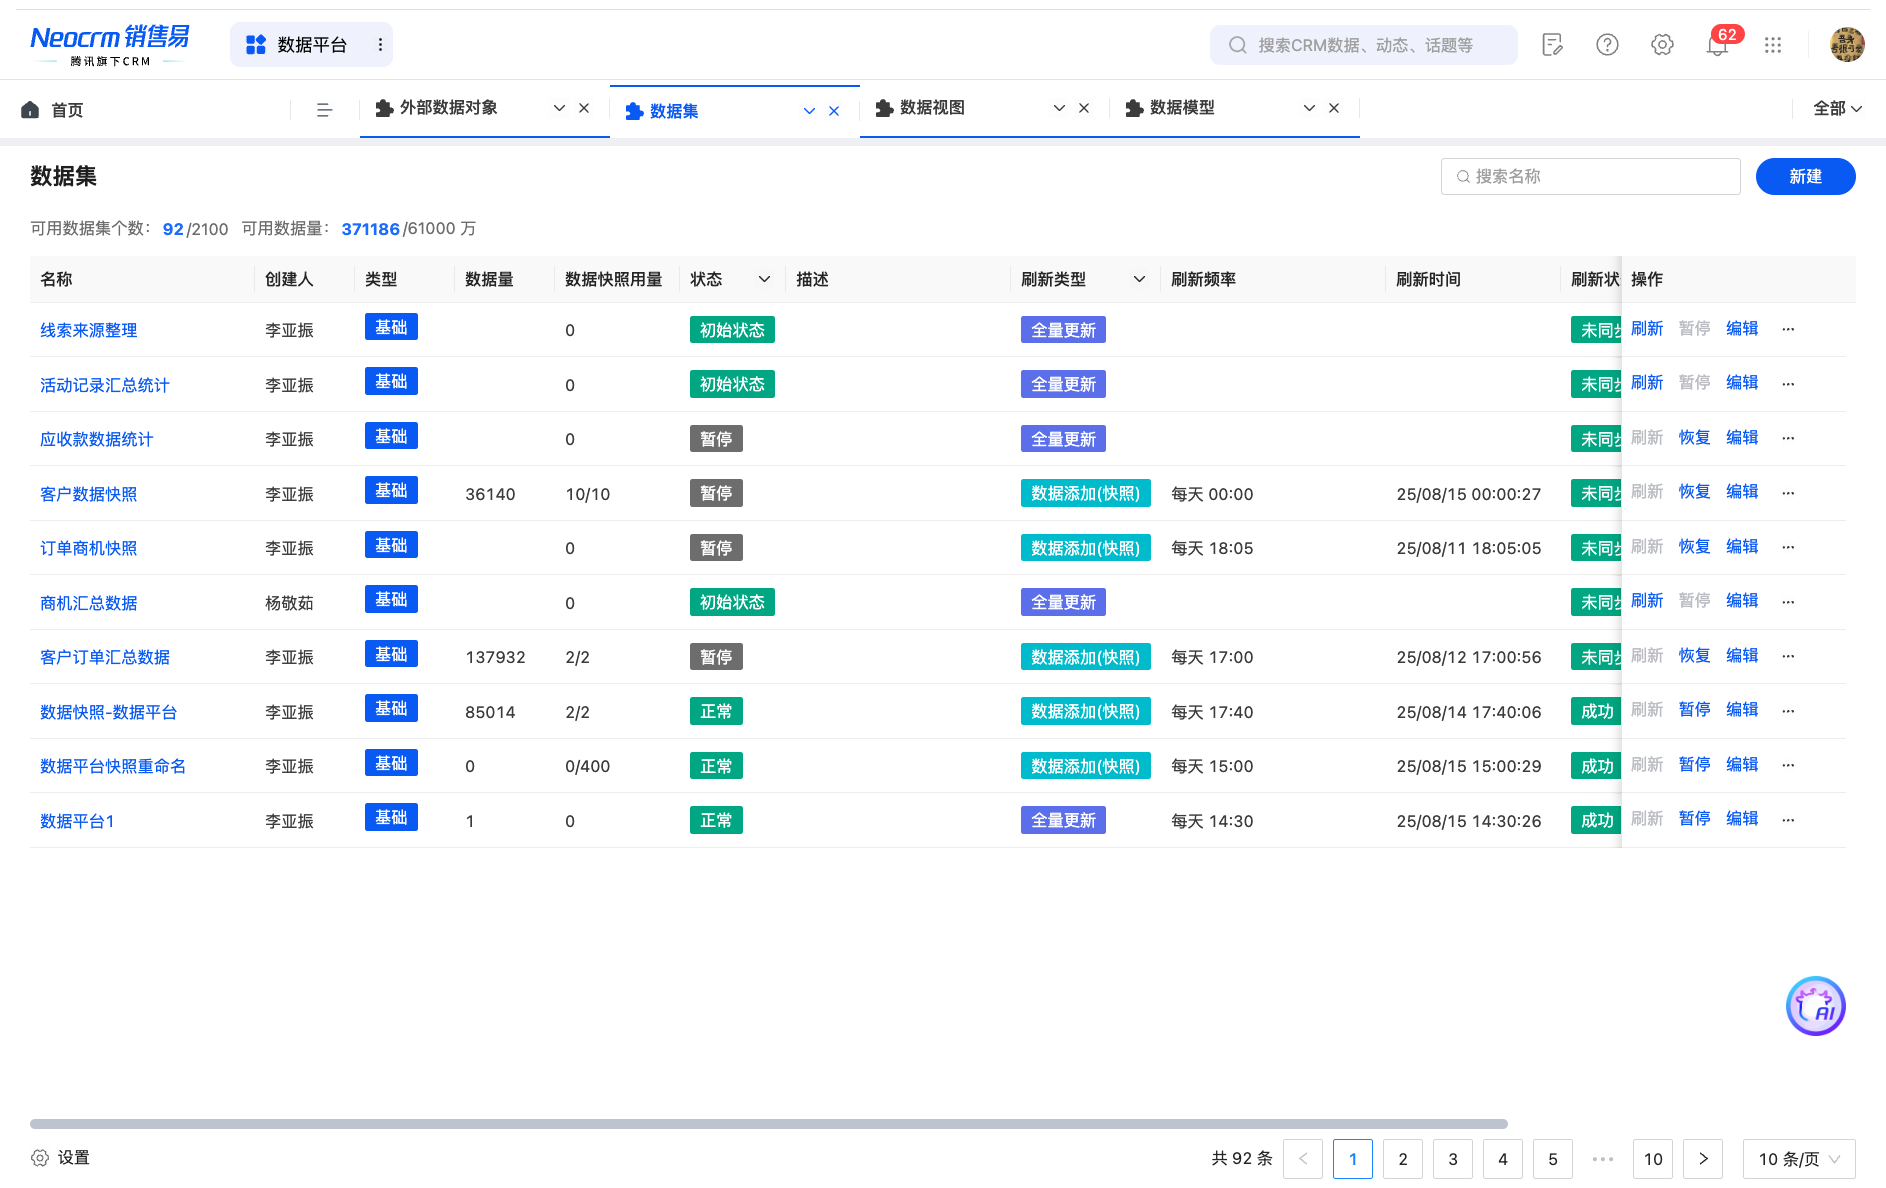Click the help question mark icon

click(1607, 45)
